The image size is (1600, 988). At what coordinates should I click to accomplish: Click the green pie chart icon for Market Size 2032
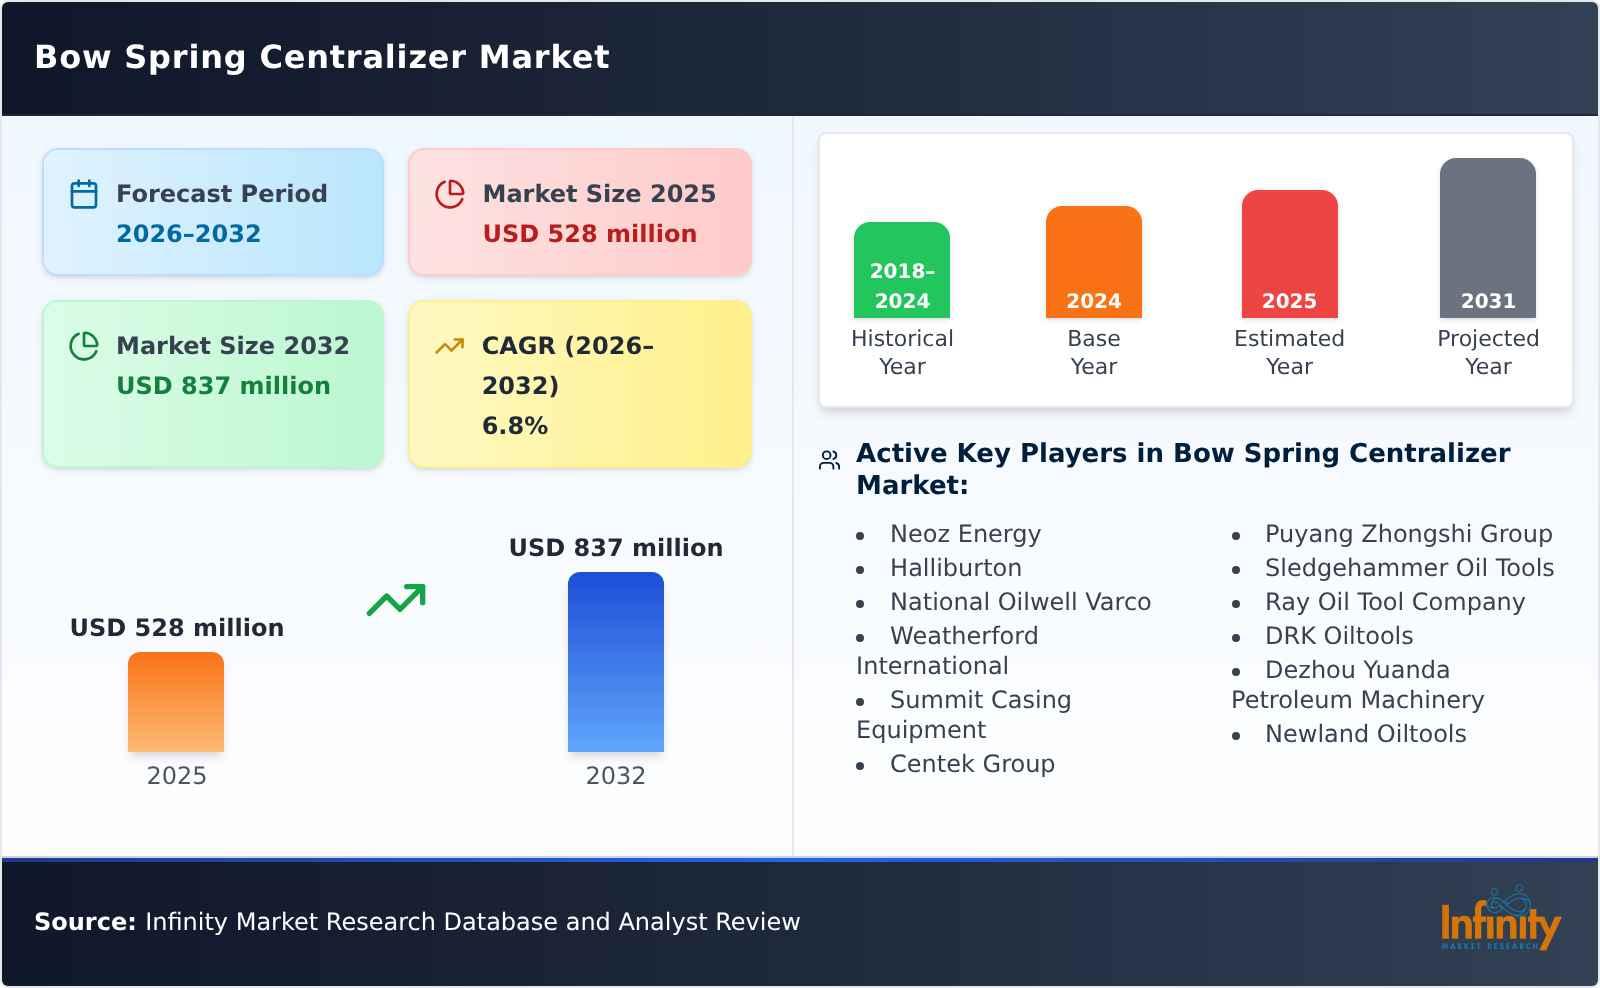[84, 346]
